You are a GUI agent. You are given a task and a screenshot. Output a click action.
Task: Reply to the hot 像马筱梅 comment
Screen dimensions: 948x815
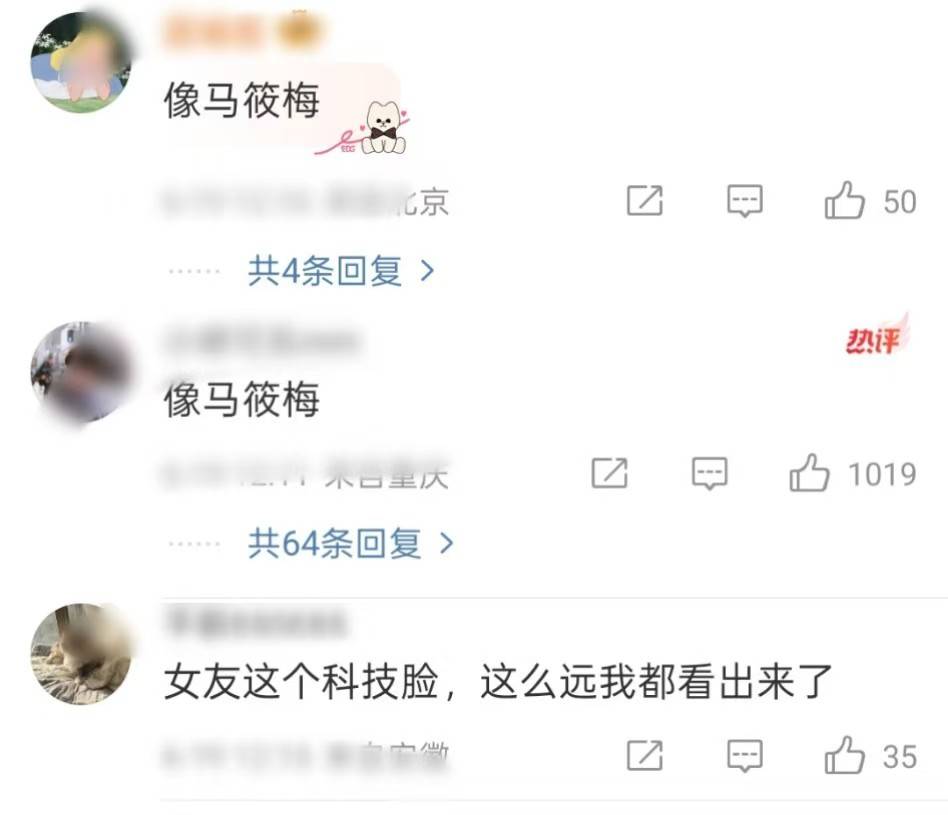coord(709,473)
